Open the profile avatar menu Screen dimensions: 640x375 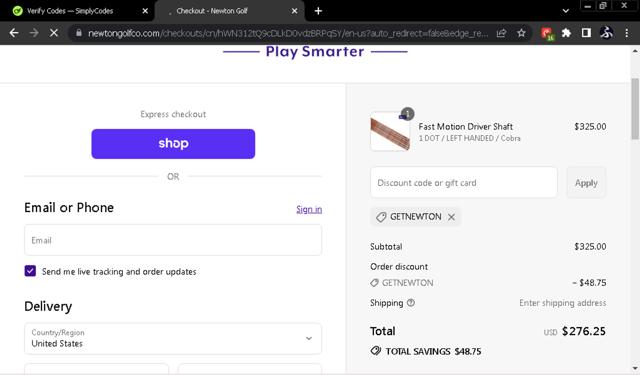tap(606, 33)
